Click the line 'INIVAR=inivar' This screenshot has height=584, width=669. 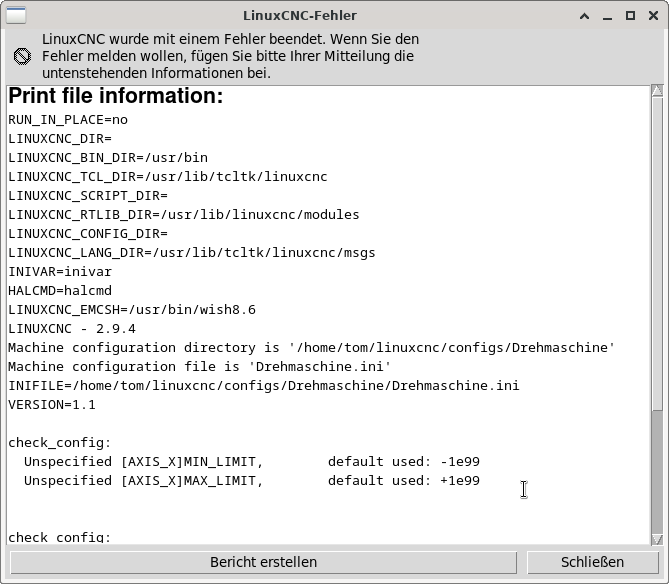[x=60, y=272]
